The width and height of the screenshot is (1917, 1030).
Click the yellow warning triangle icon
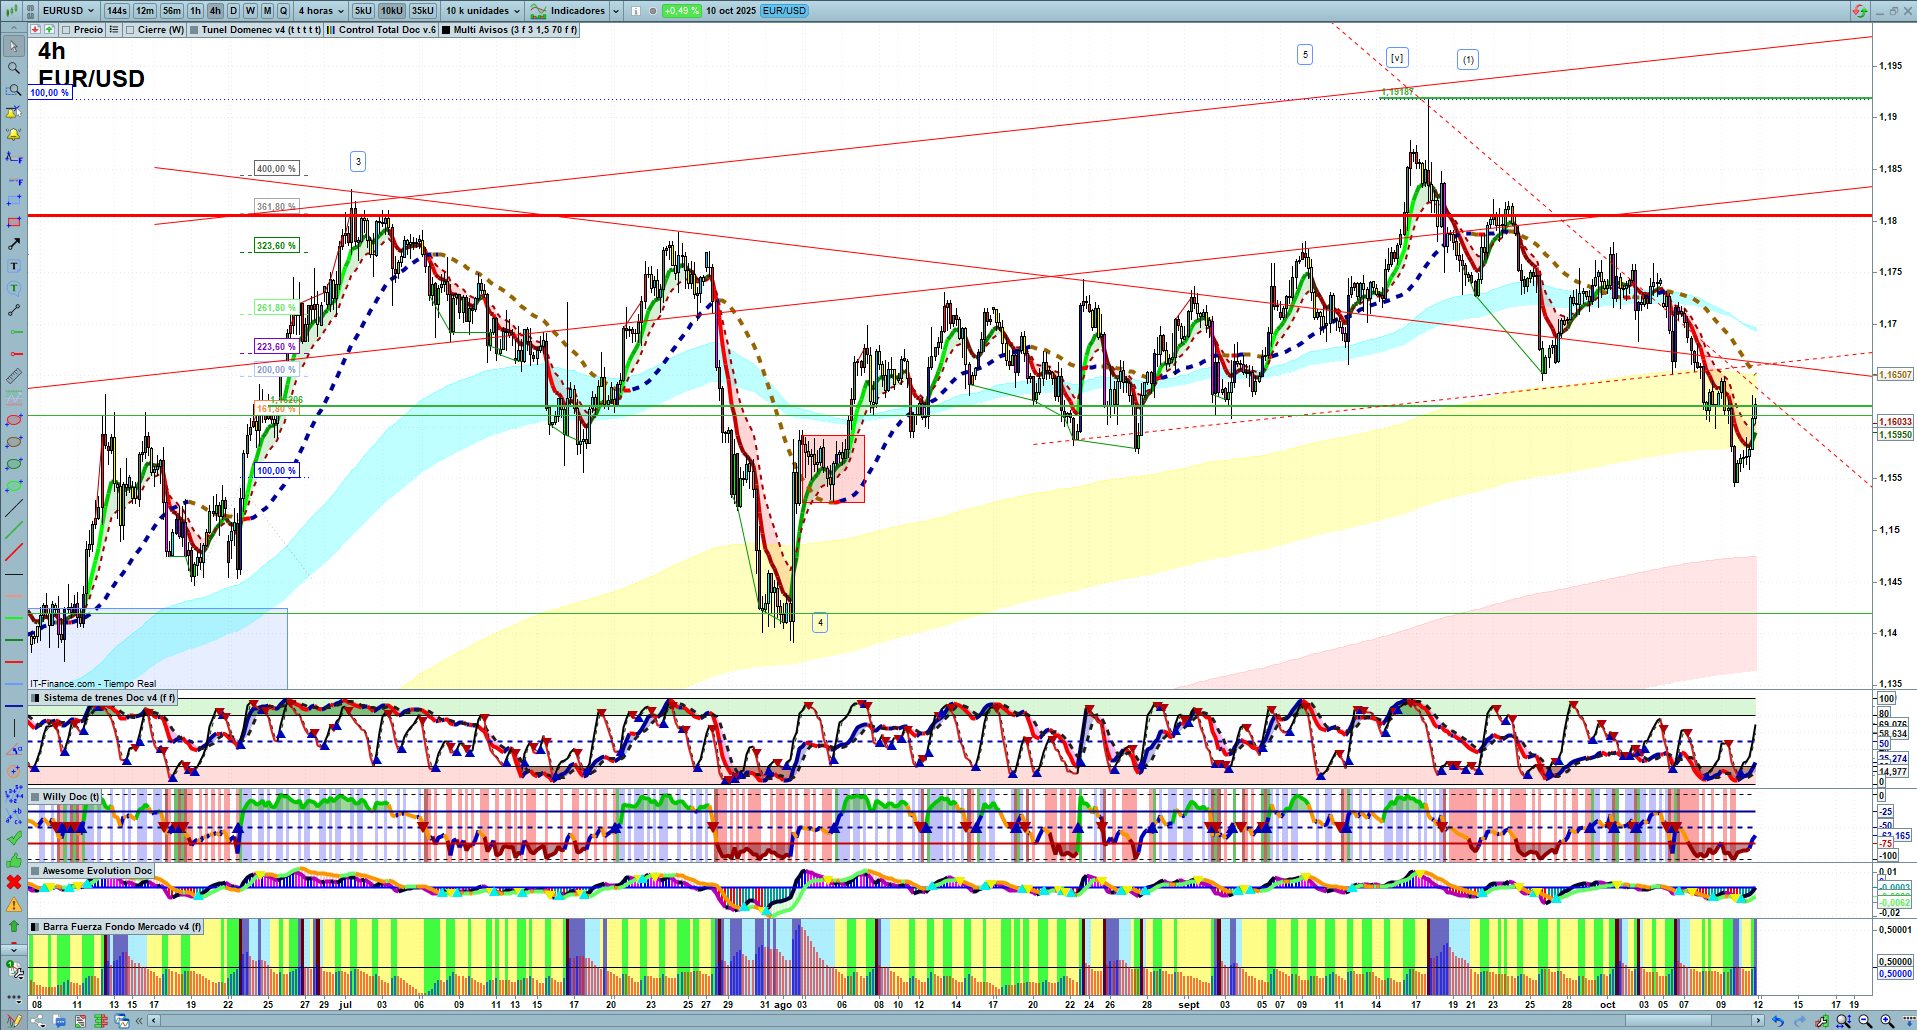point(14,904)
